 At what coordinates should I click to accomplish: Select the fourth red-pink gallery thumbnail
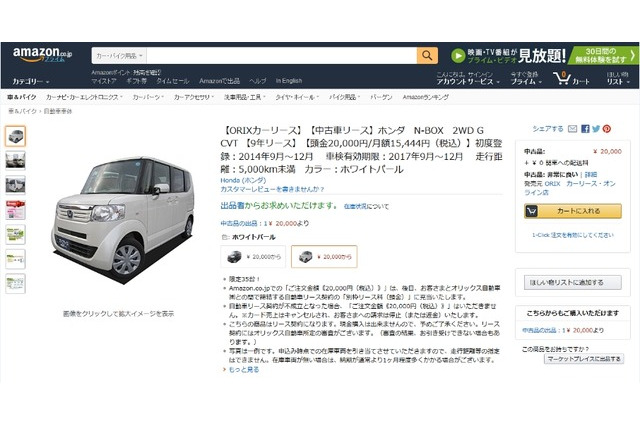click(16, 209)
